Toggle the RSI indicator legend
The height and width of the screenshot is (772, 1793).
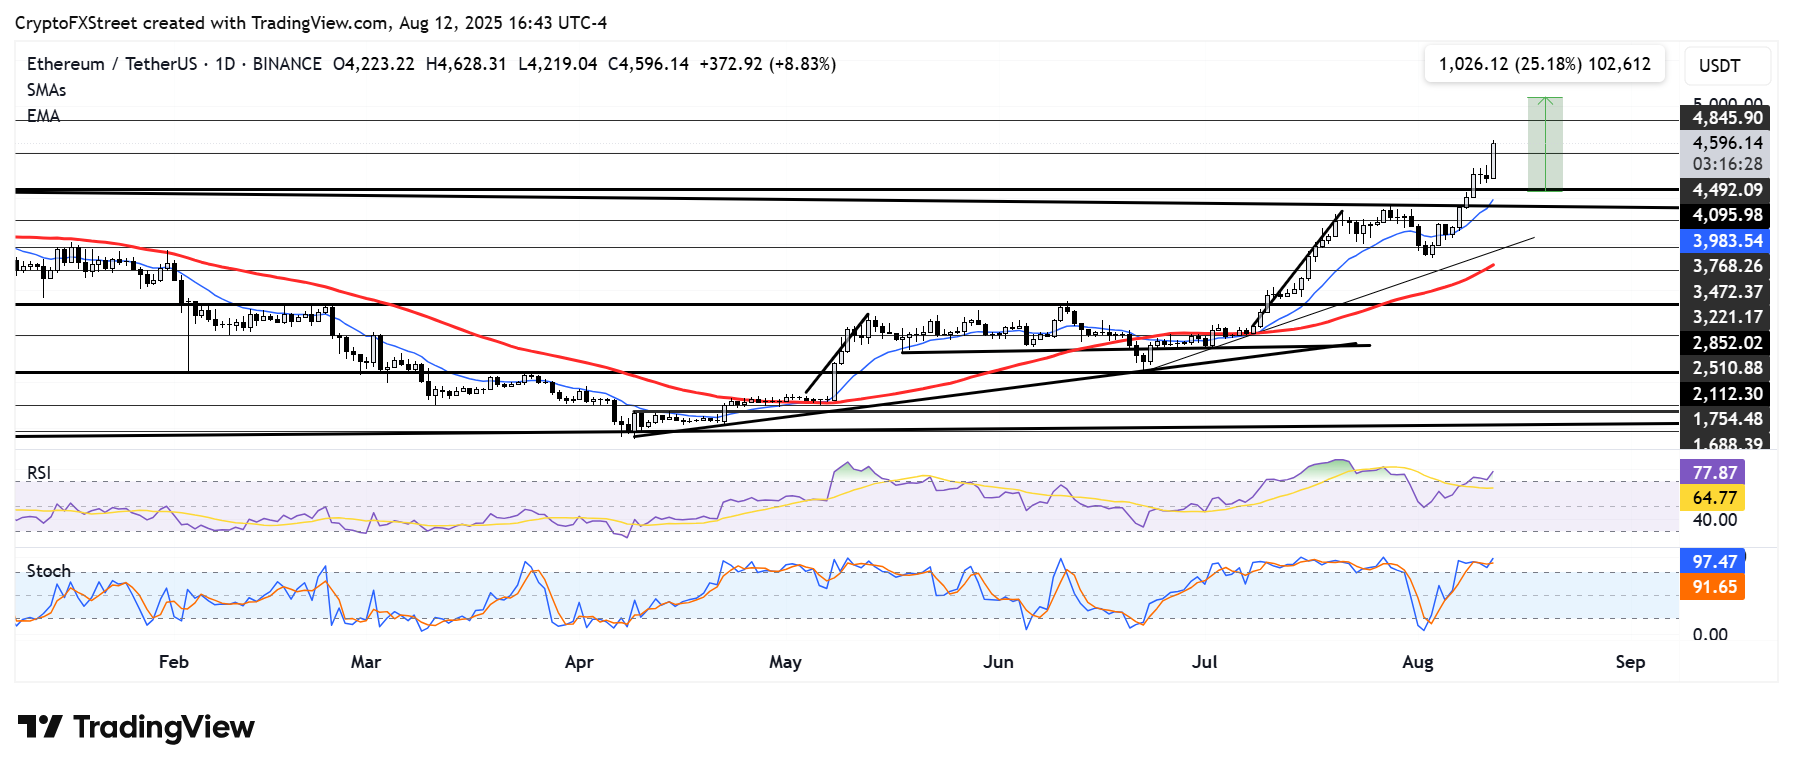38,472
